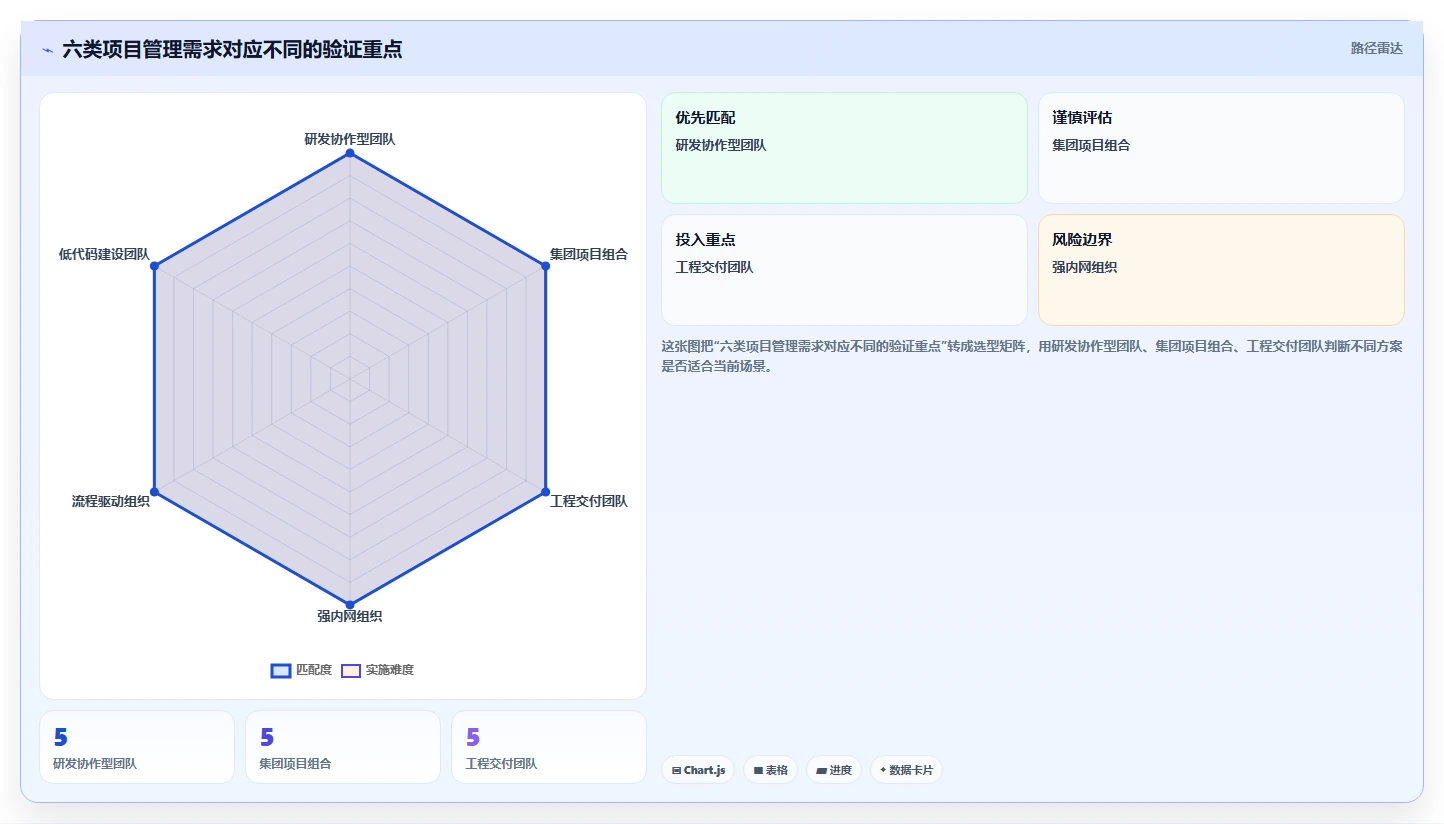Click the radar data point at 低代码建设团队 vertex
1444x824 pixels.
point(154,266)
